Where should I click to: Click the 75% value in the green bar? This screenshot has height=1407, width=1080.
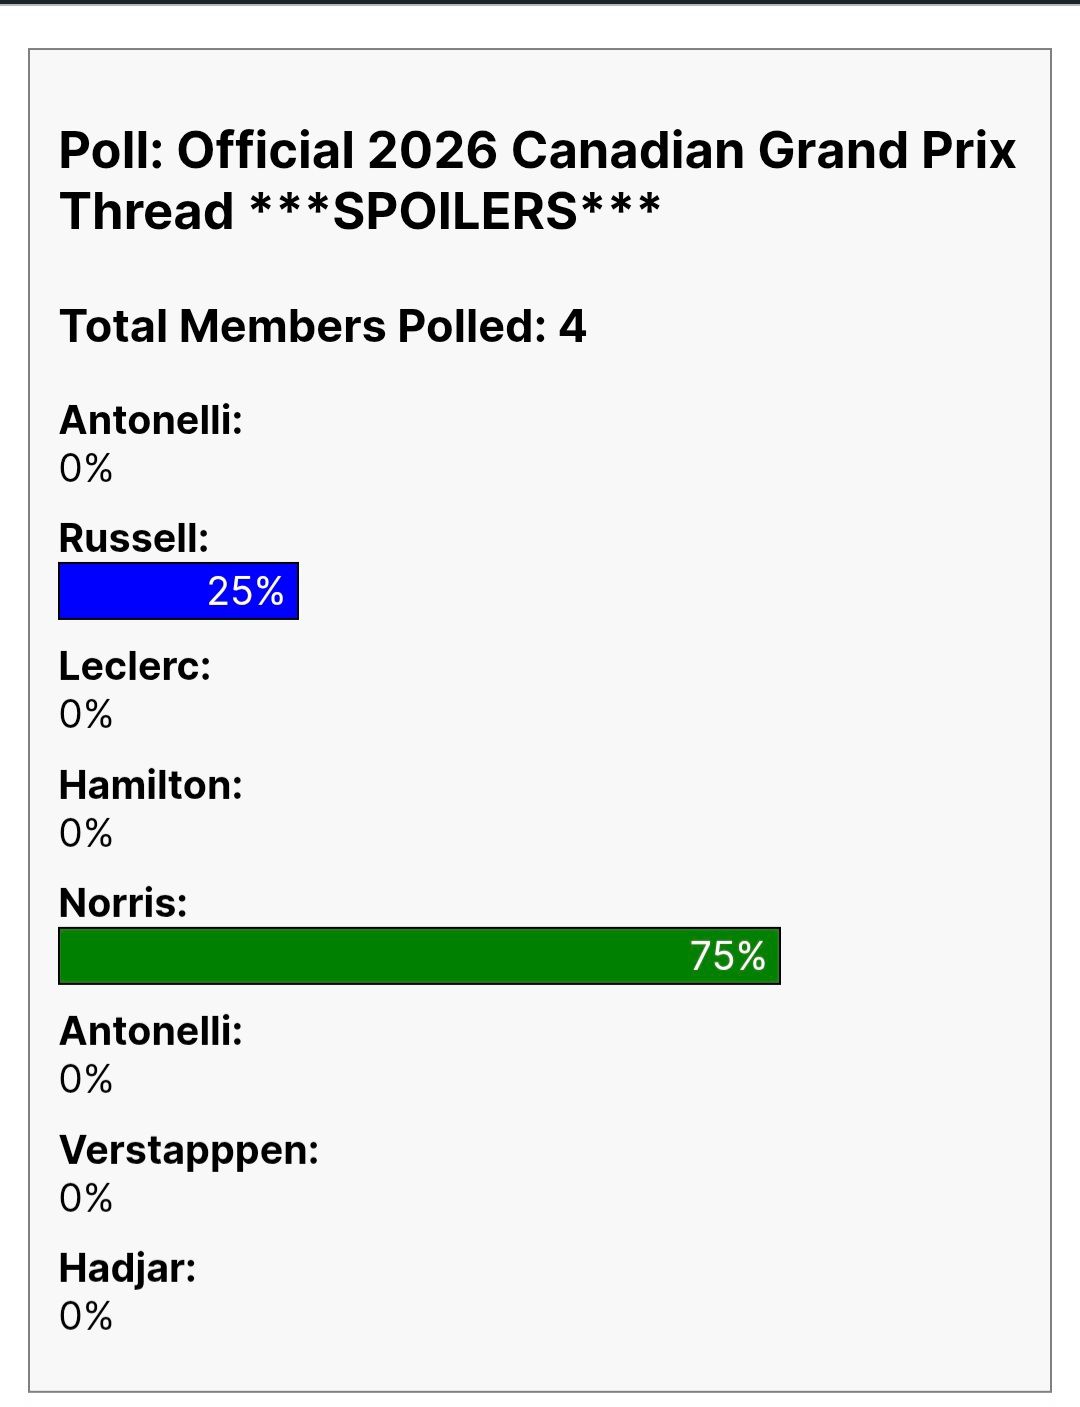(728, 956)
